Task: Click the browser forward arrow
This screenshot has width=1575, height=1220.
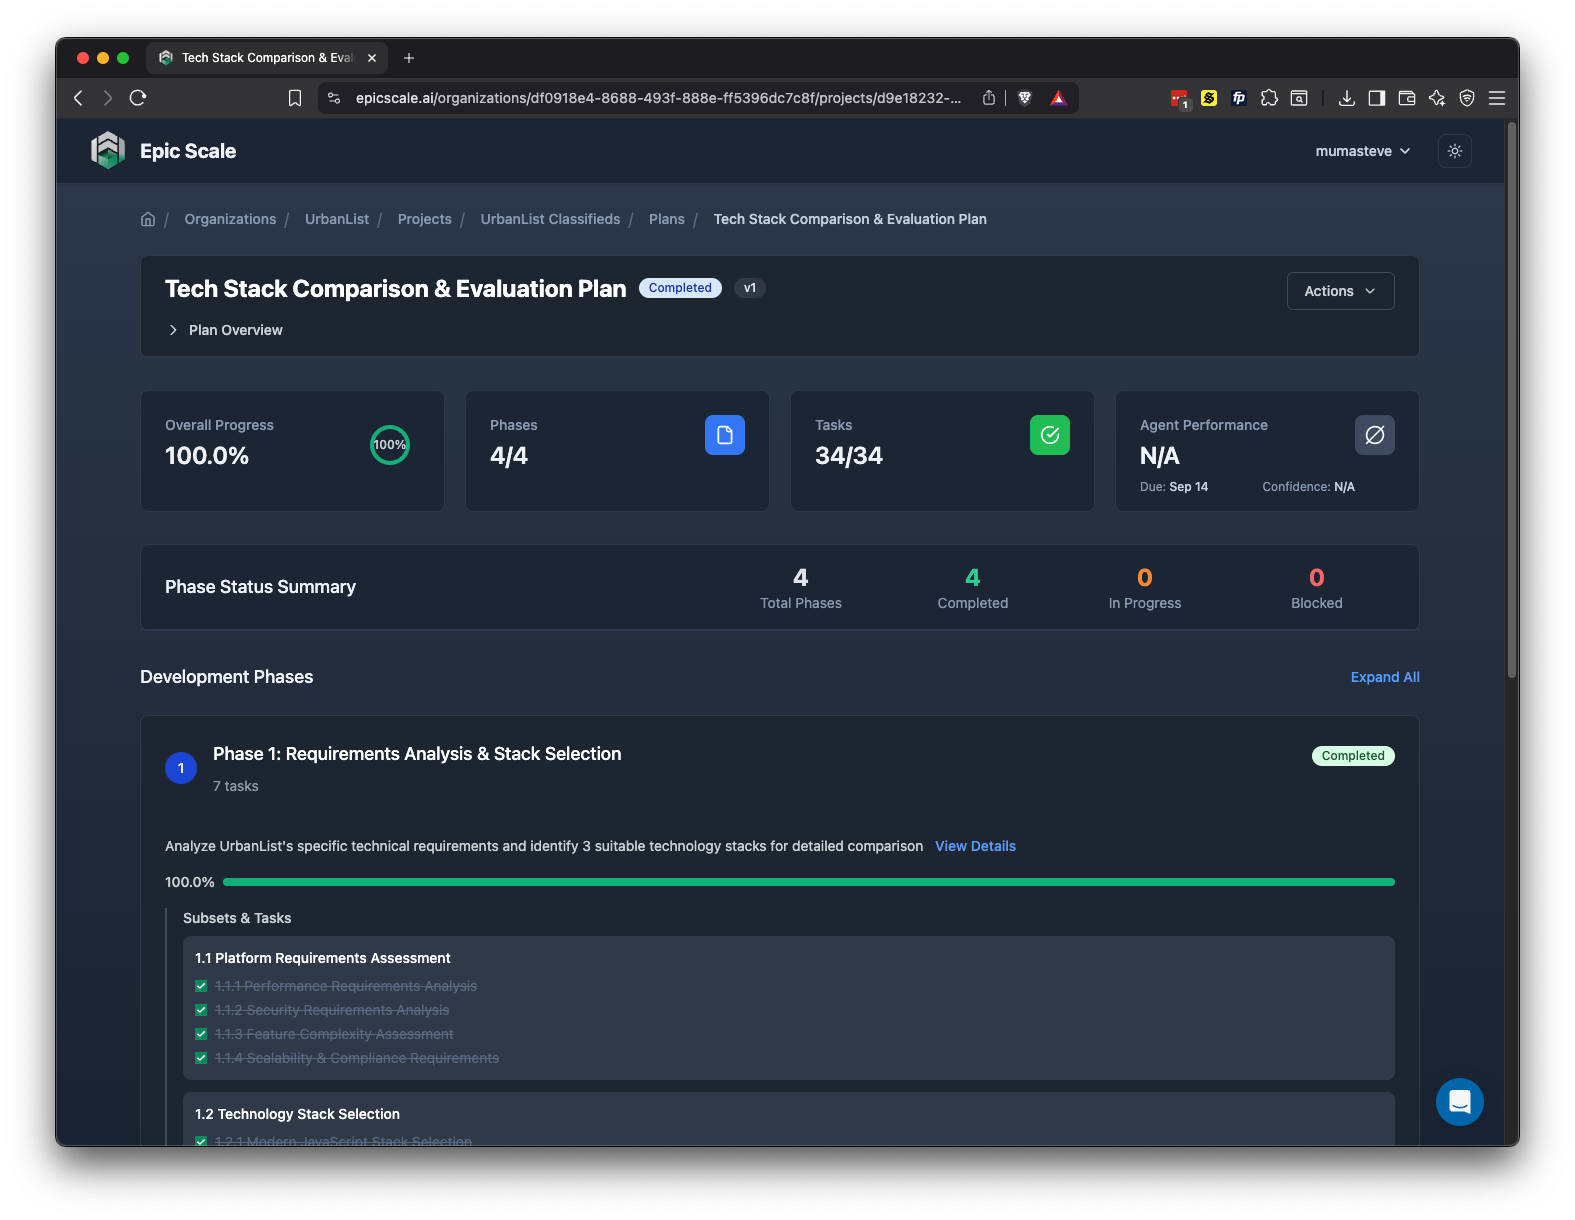Action: pos(108,98)
